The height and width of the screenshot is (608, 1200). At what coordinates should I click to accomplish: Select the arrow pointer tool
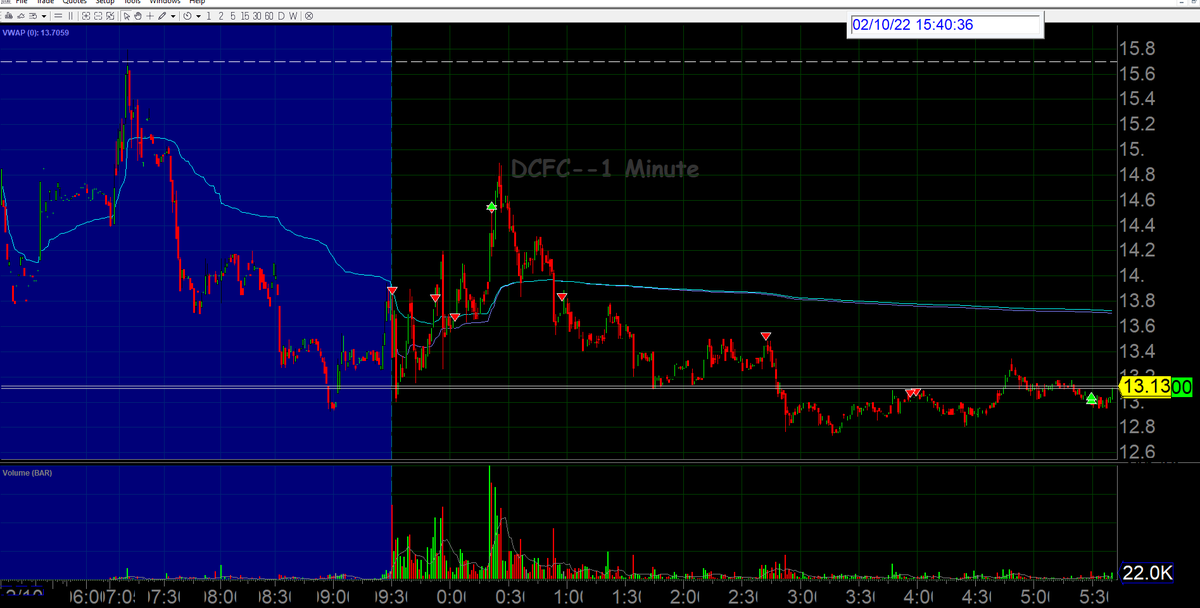point(127,16)
